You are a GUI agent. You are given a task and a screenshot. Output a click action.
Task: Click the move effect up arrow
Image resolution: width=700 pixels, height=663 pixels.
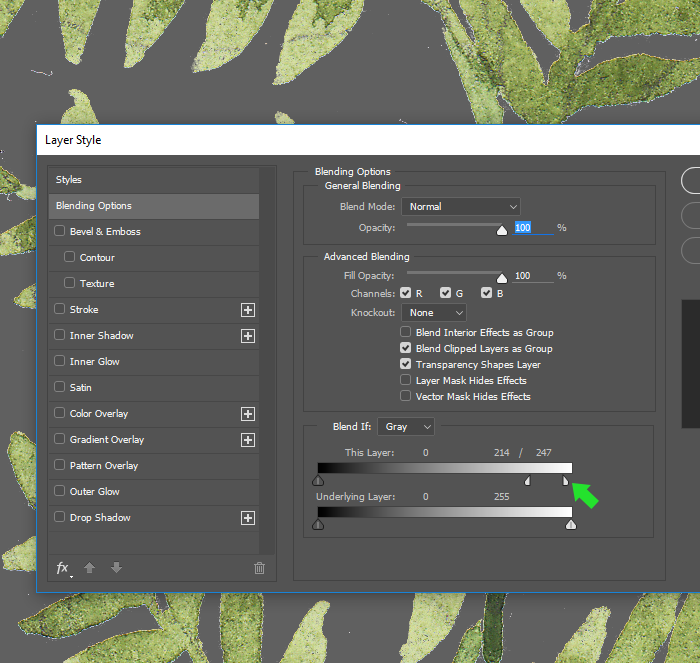click(x=89, y=568)
